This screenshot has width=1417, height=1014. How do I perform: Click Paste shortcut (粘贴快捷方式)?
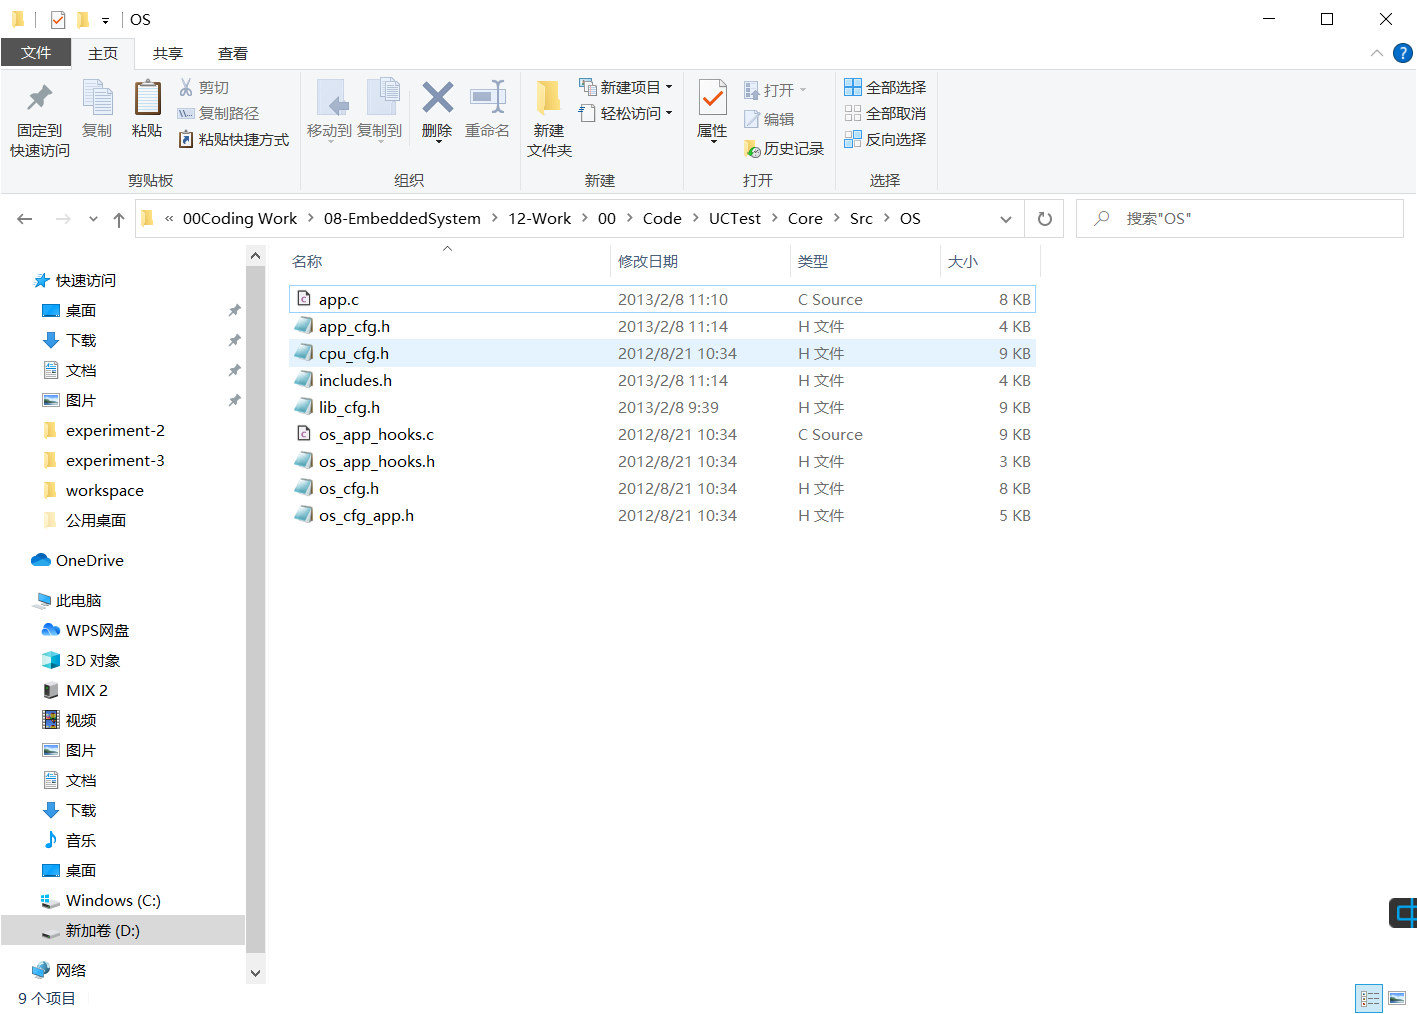point(234,140)
